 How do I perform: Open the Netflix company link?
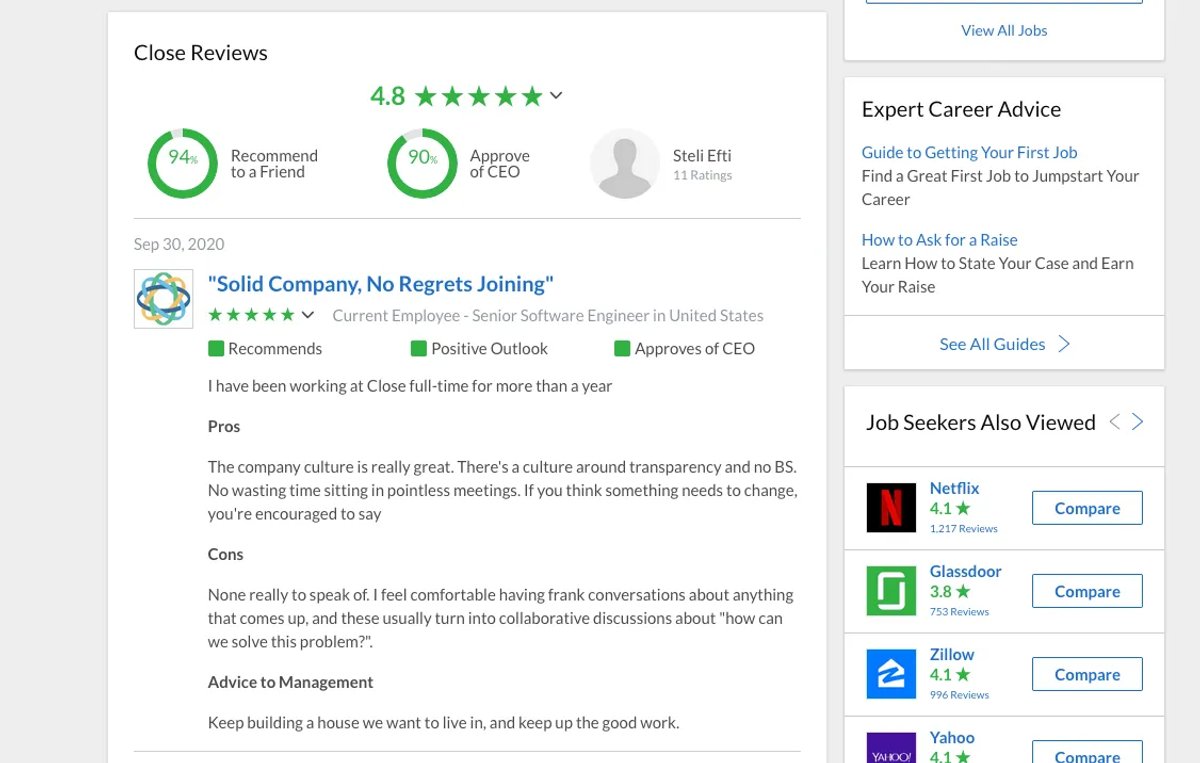[954, 488]
